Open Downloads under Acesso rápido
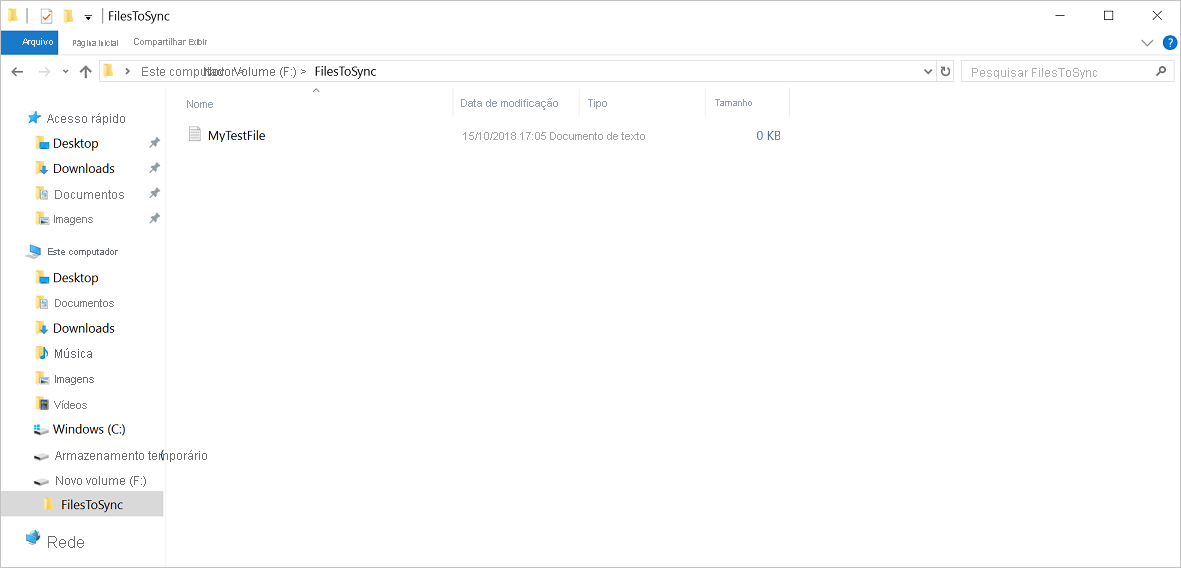This screenshot has width=1181, height=568. tap(84, 168)
